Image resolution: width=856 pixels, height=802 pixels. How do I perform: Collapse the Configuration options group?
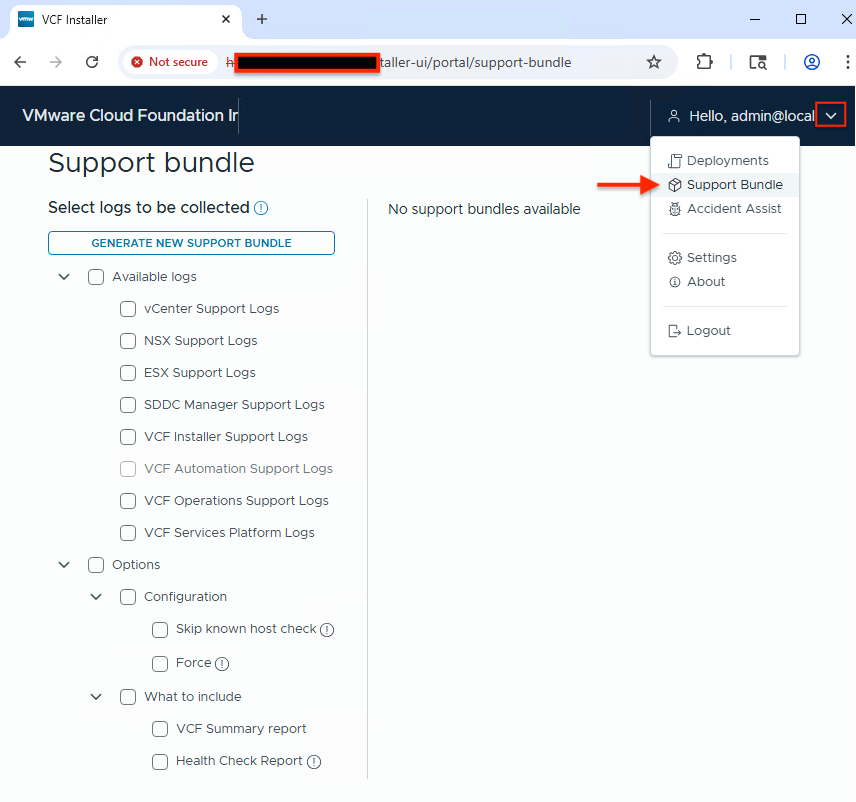pyautogui.click(x=96, y=597)
